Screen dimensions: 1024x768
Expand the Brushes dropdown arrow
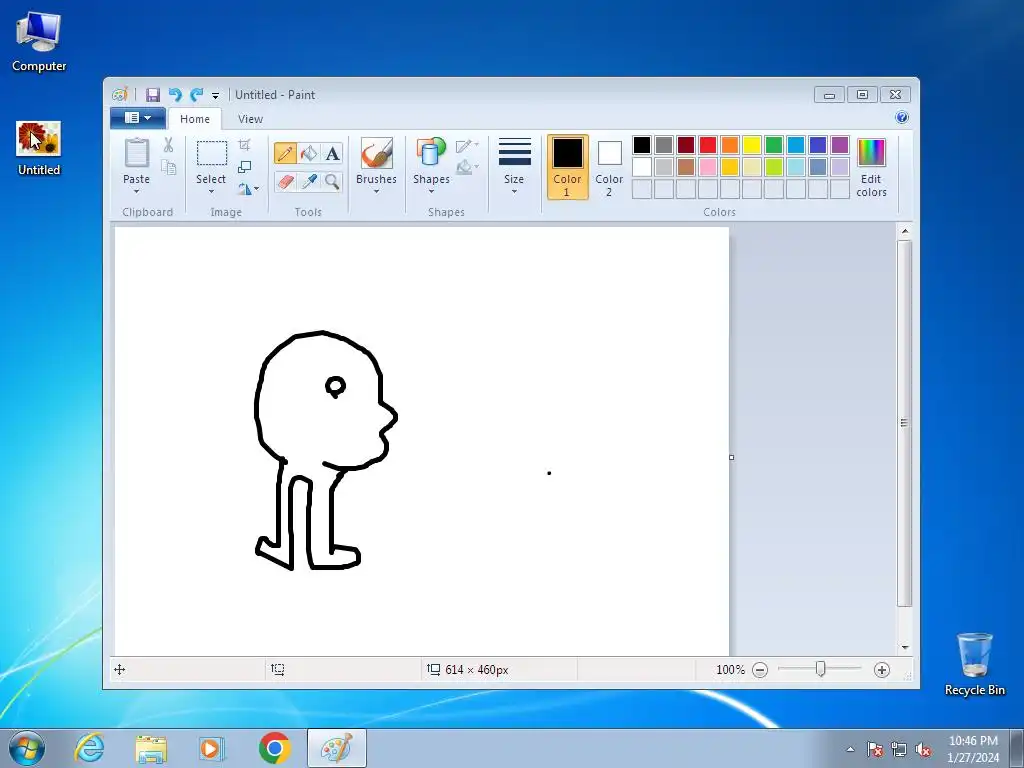pos(377,191)
